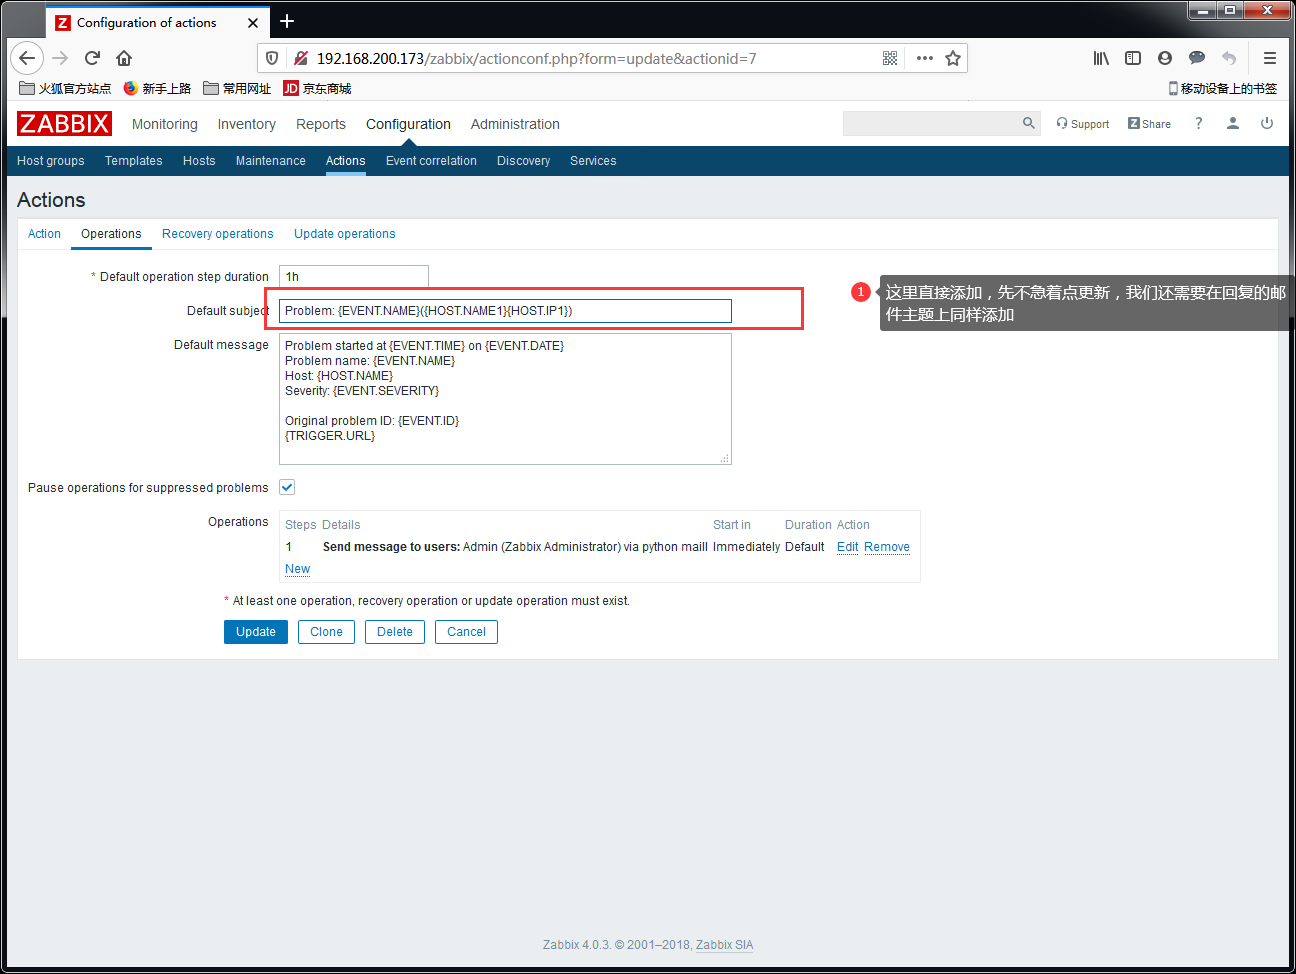Open the JD 京东商城 bookmark
This screenshot has height=974, width=1296.
click(x=317, y=88)
